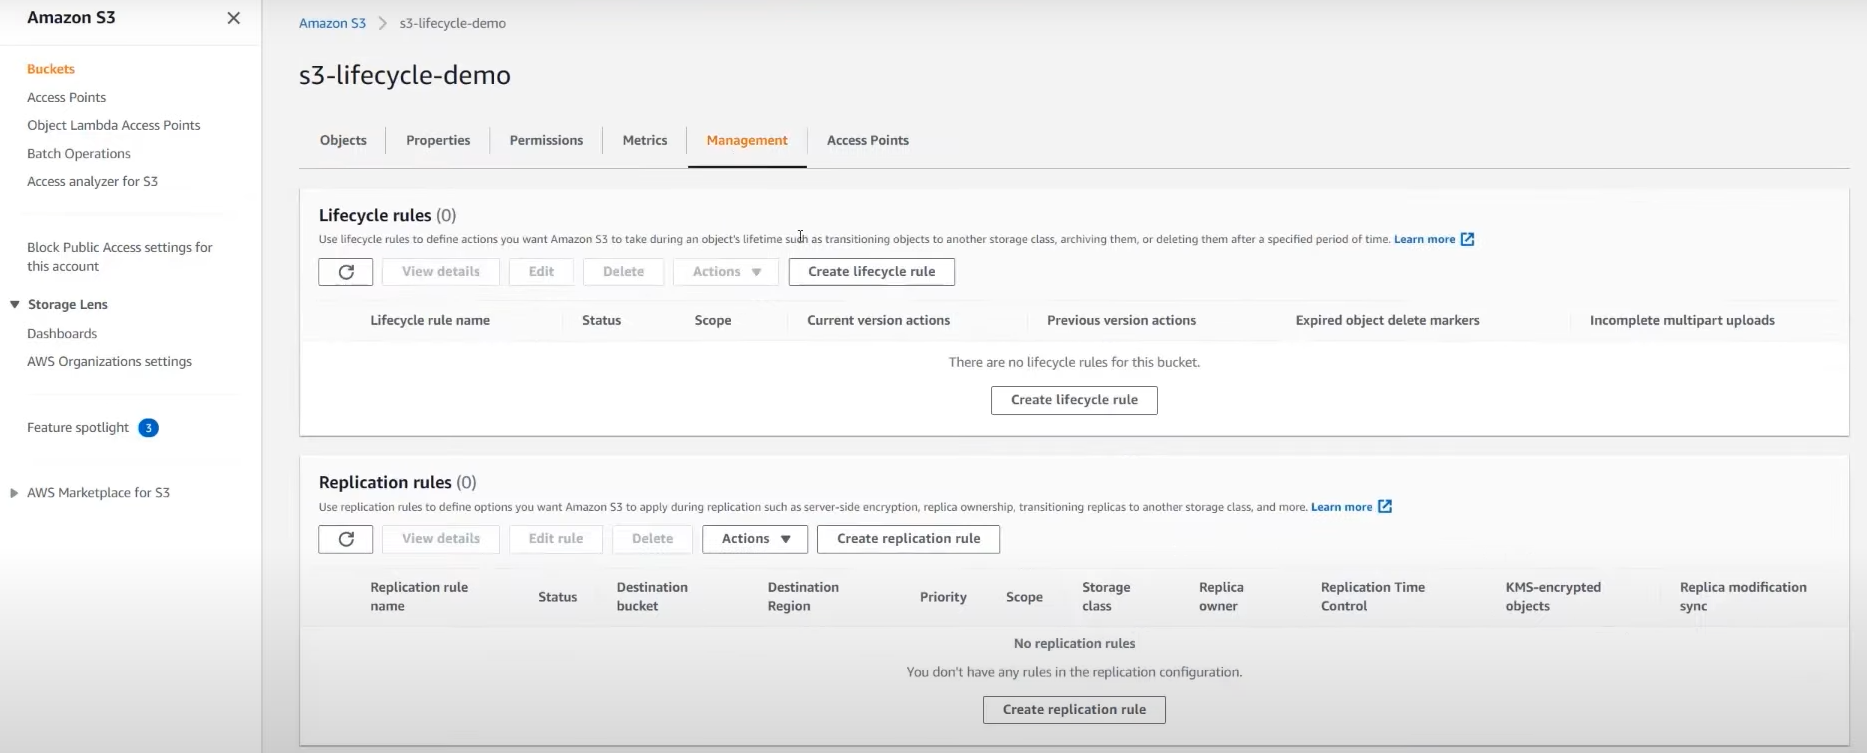Click the Edit rule button
This screenshot has height=753, width=1867.
click(556, 539)
